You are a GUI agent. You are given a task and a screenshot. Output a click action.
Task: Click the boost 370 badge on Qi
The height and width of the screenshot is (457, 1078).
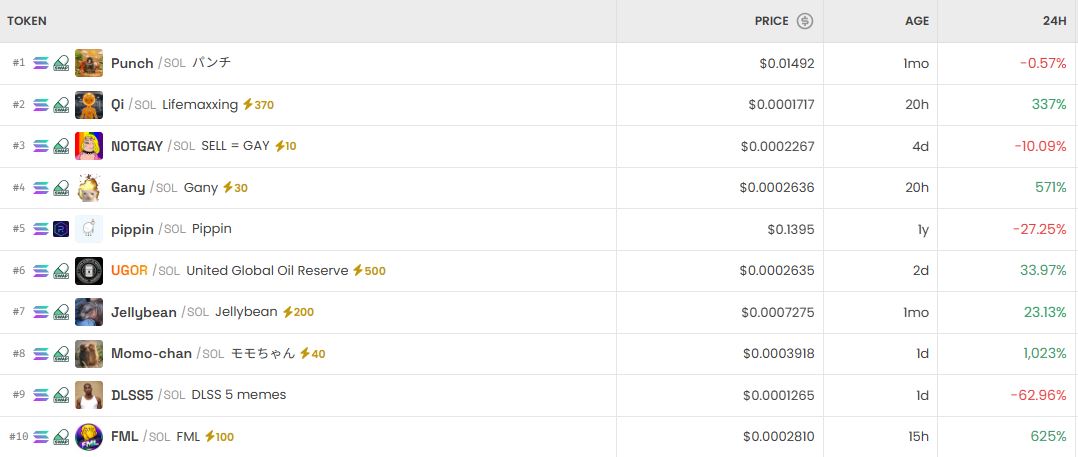258,105
